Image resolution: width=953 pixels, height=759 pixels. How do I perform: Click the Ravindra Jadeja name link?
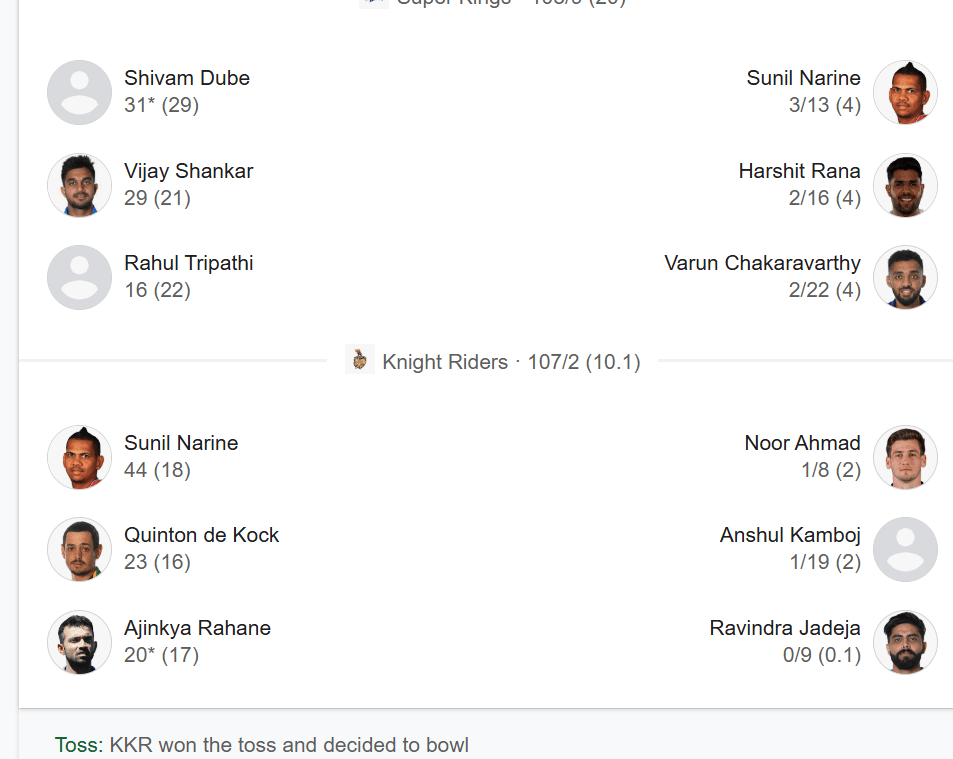tap(785, 628)
